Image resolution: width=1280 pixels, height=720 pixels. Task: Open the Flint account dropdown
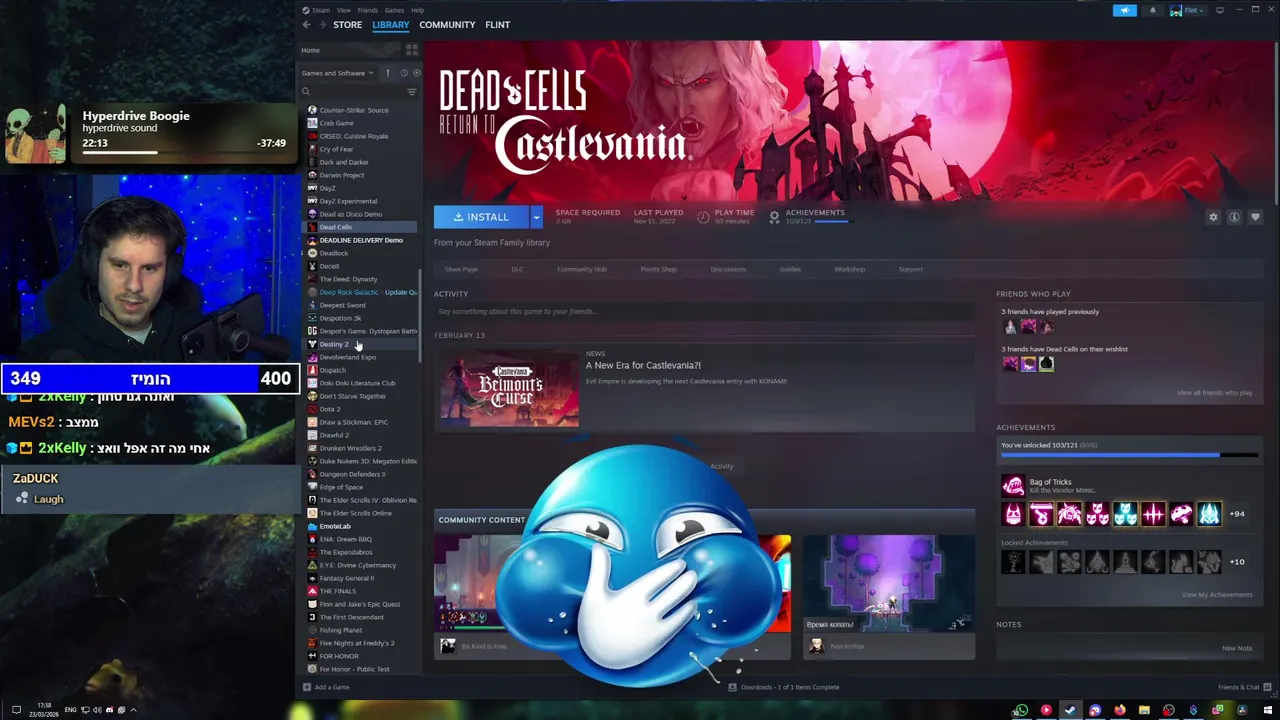(x=1190, y=10)
